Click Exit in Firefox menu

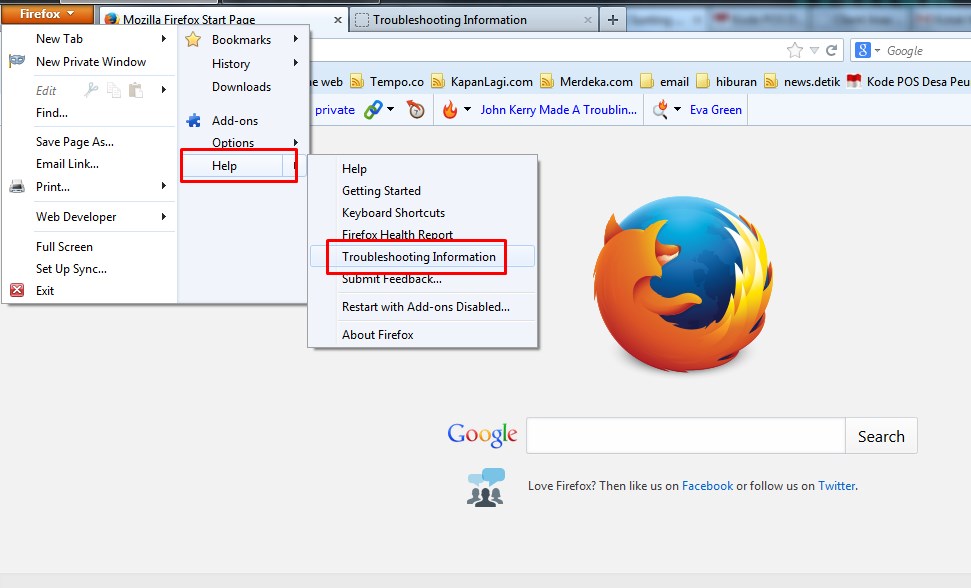(45, 290)
